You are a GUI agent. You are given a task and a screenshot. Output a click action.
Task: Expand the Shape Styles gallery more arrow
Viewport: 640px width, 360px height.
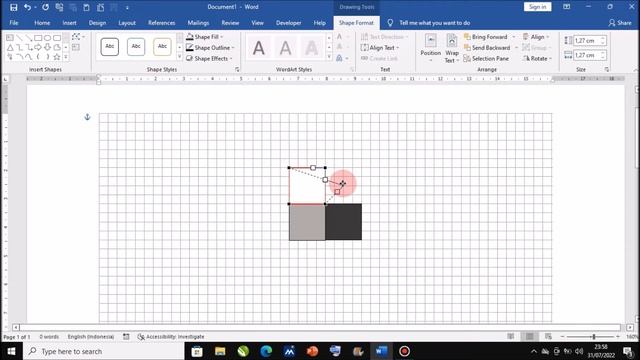pos(179,57)
